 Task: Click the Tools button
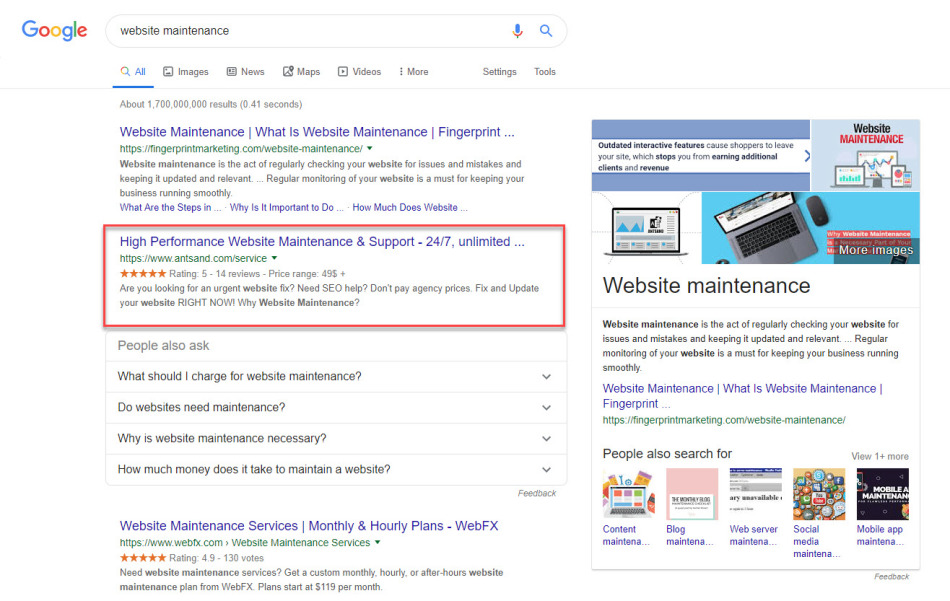pyautogui.click(x=545, y=72)
